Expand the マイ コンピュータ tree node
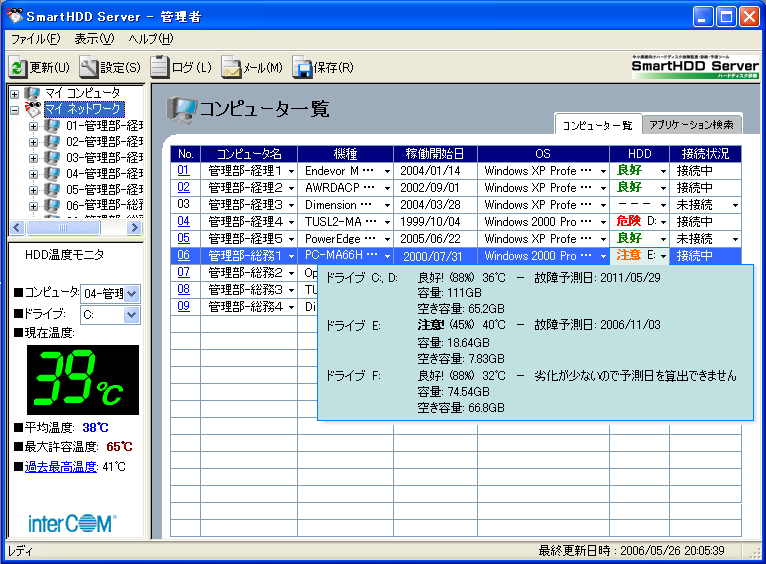 (x=15, y=94)
